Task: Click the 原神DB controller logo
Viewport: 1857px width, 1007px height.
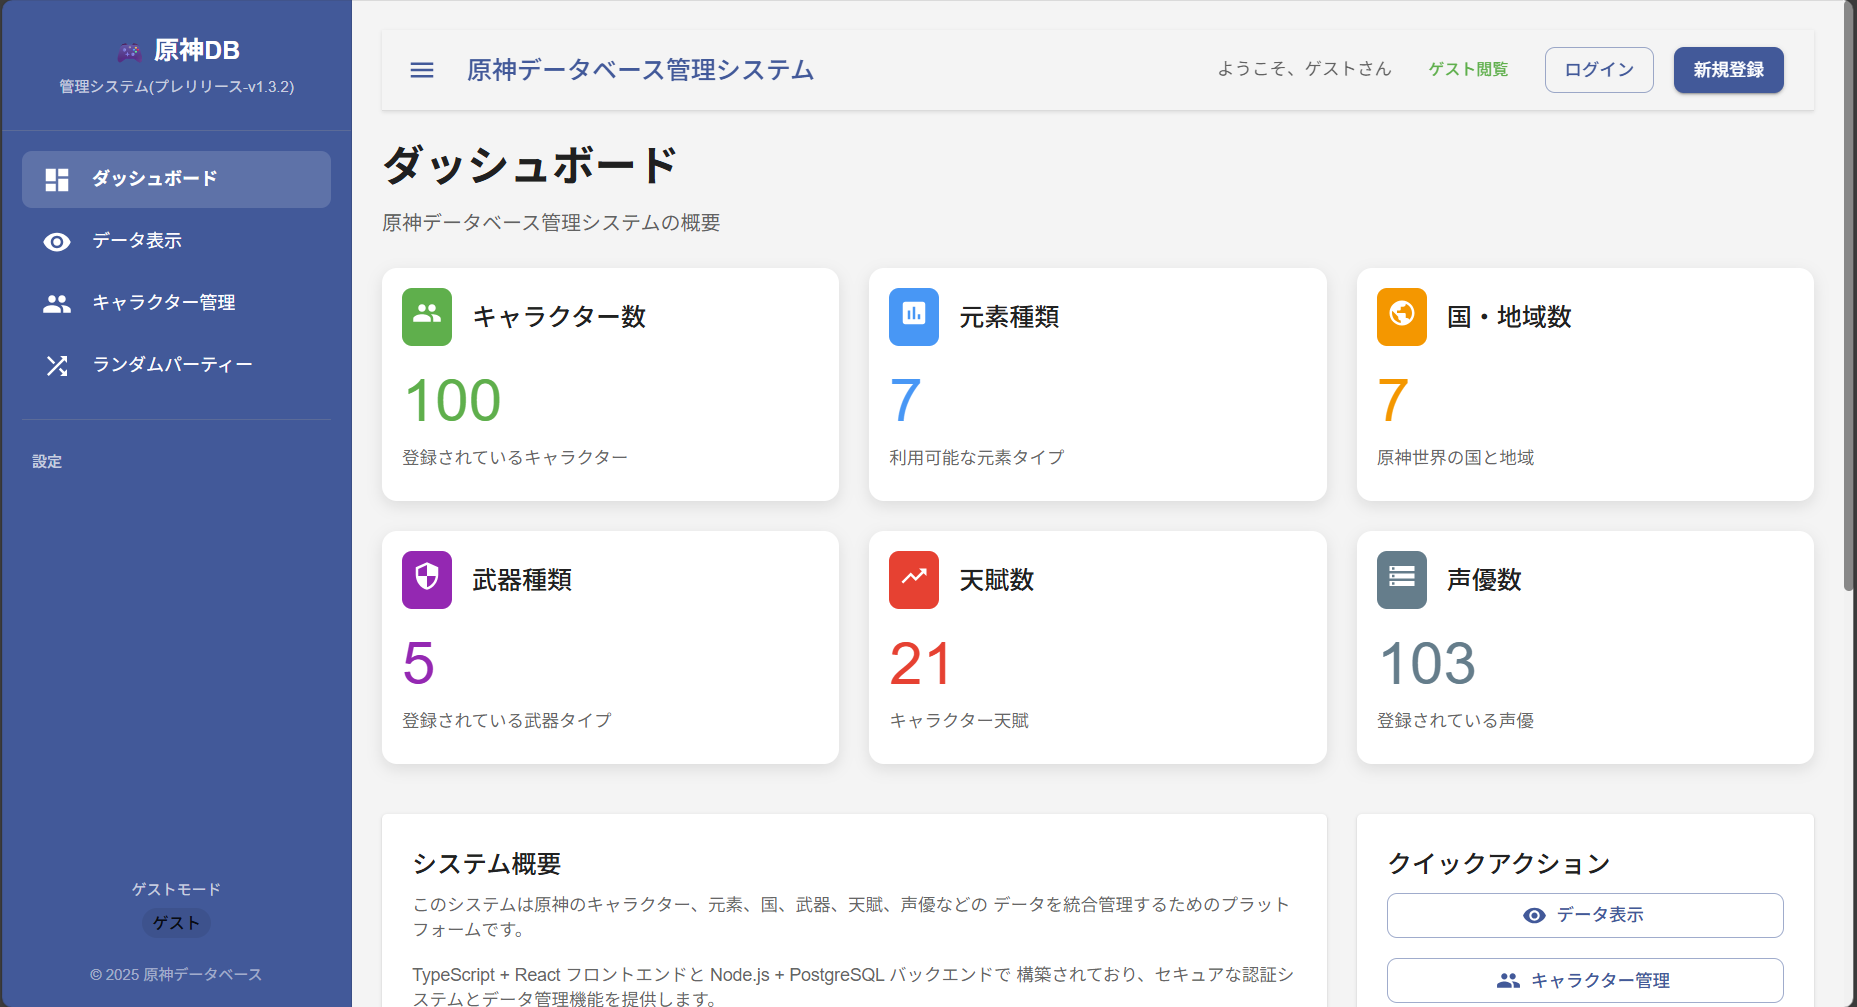Action: point(130,49)
